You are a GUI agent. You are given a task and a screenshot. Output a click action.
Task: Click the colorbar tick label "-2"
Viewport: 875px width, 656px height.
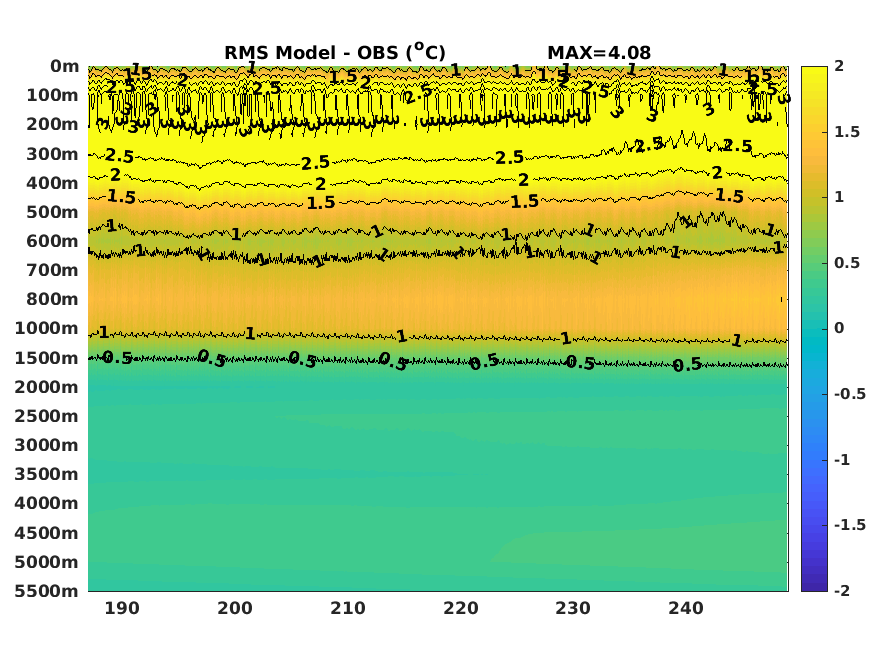coord(842,590)
